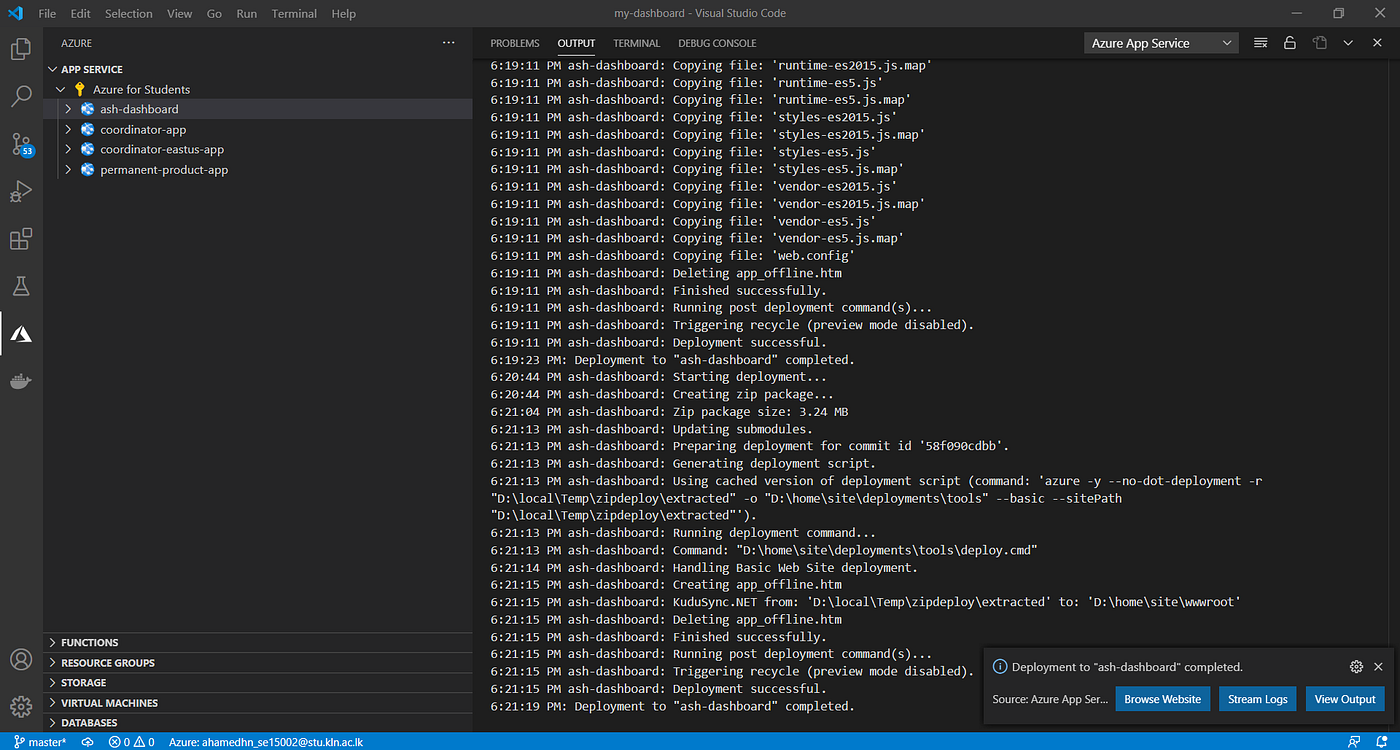The width and height of the screenshot is (1400, 750).
Task: Open the View menu
Action: coord(179,13)
